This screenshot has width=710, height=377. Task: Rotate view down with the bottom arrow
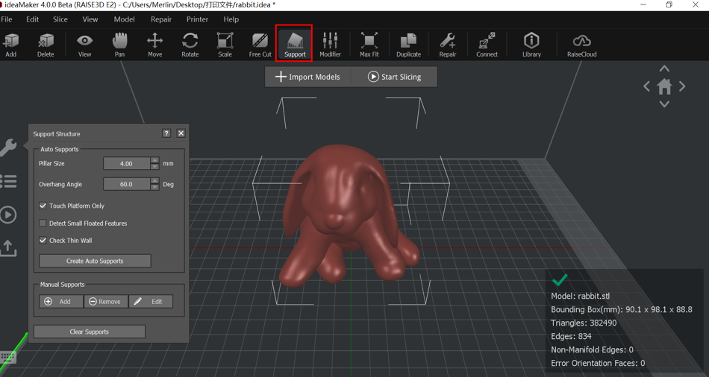pyautogui.click(x=664, y=104)
